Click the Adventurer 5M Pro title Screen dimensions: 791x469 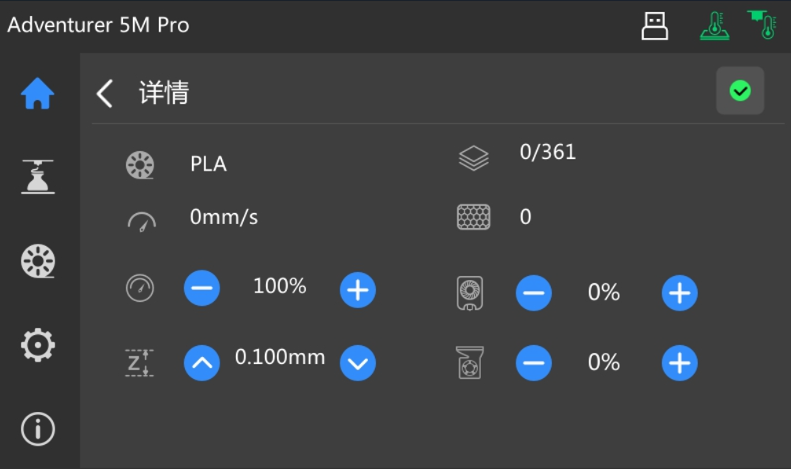(x=98, y=25)
